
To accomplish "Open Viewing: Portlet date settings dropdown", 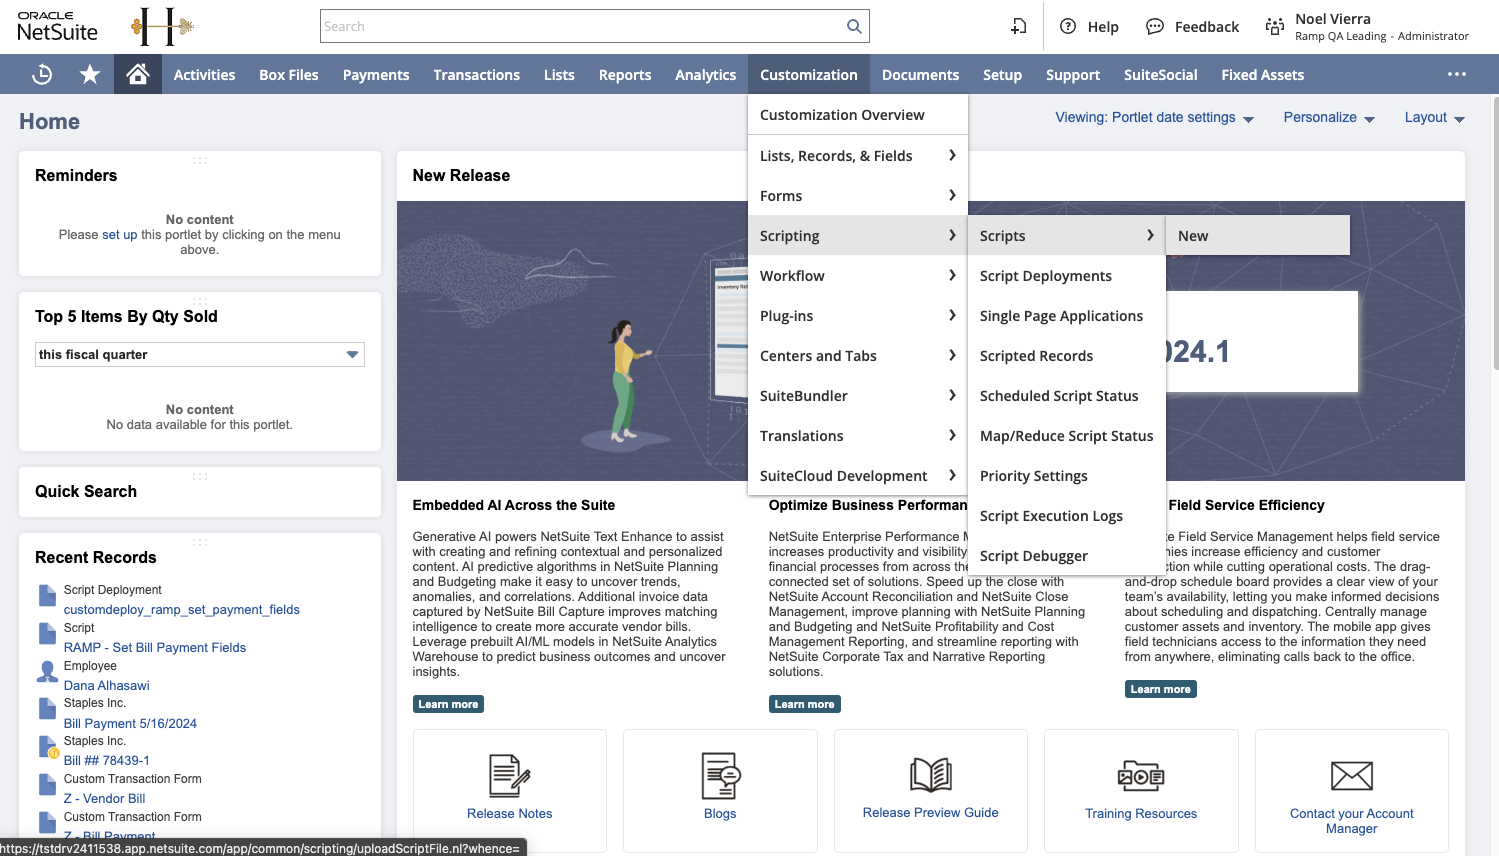I will pyautogui.click(x=1154, y=118).
